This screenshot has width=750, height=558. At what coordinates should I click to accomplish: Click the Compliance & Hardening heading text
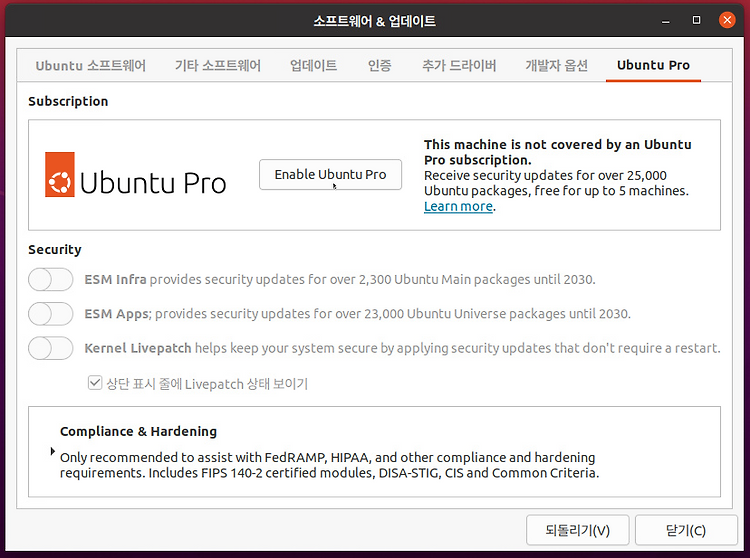click(138, 431)
